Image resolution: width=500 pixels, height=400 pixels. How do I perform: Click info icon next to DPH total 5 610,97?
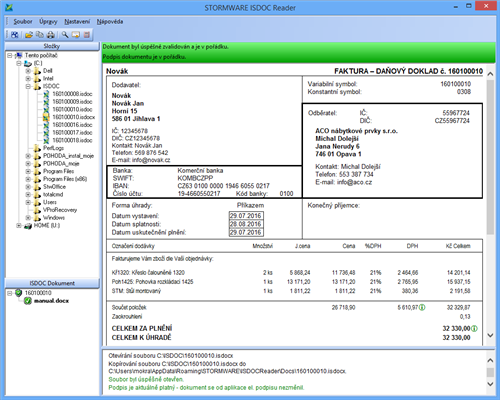[422, 307]
